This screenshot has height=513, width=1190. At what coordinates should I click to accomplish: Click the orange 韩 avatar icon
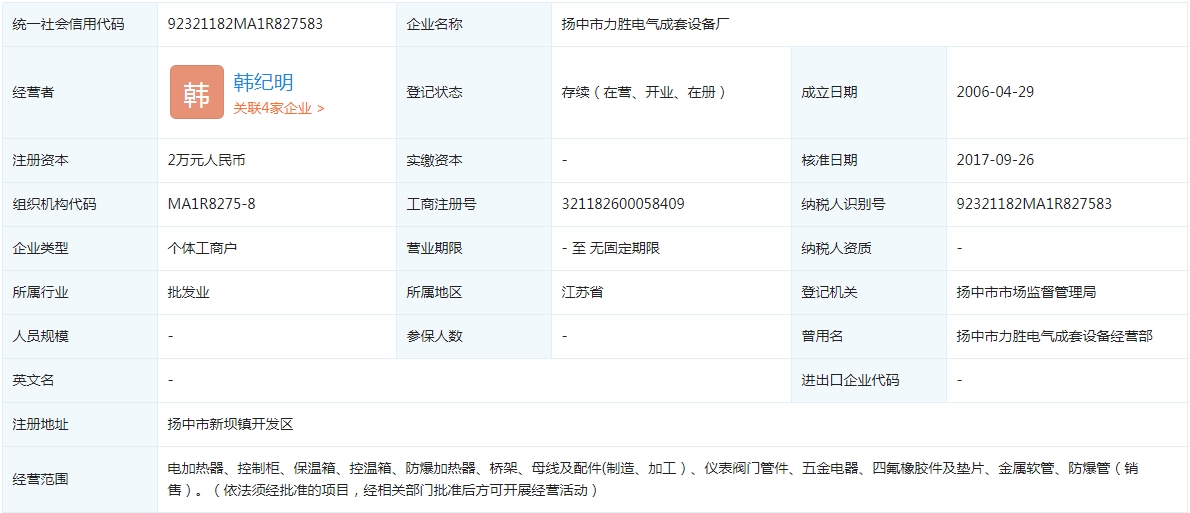click(196, 92)
